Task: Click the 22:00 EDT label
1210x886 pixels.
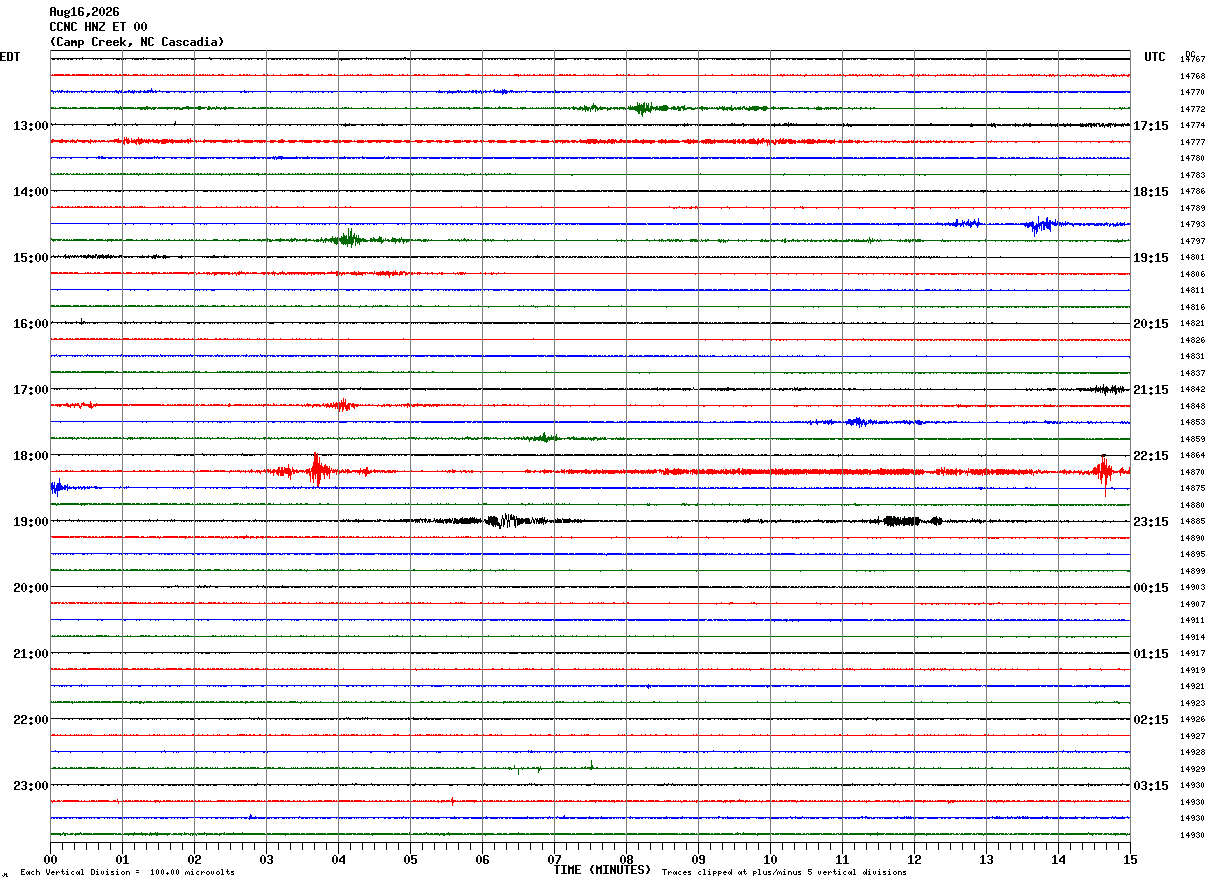Action: point(30,720)
